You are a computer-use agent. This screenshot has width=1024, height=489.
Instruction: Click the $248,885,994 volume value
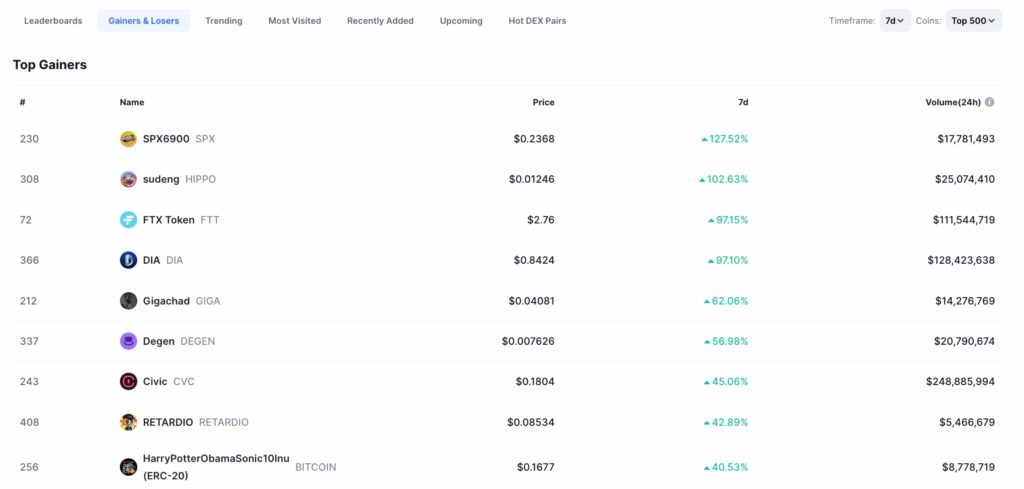(961, 382)
